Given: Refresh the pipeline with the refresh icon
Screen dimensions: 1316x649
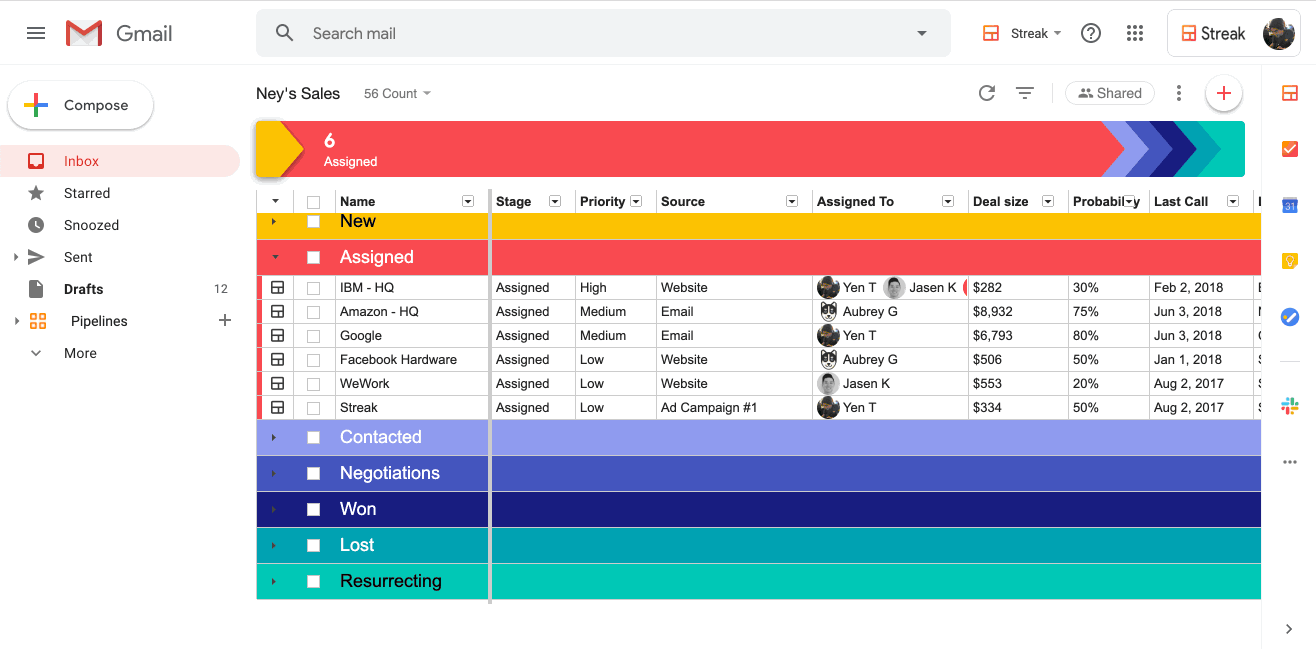Looking at the screenshot, I should coord(987,93).
